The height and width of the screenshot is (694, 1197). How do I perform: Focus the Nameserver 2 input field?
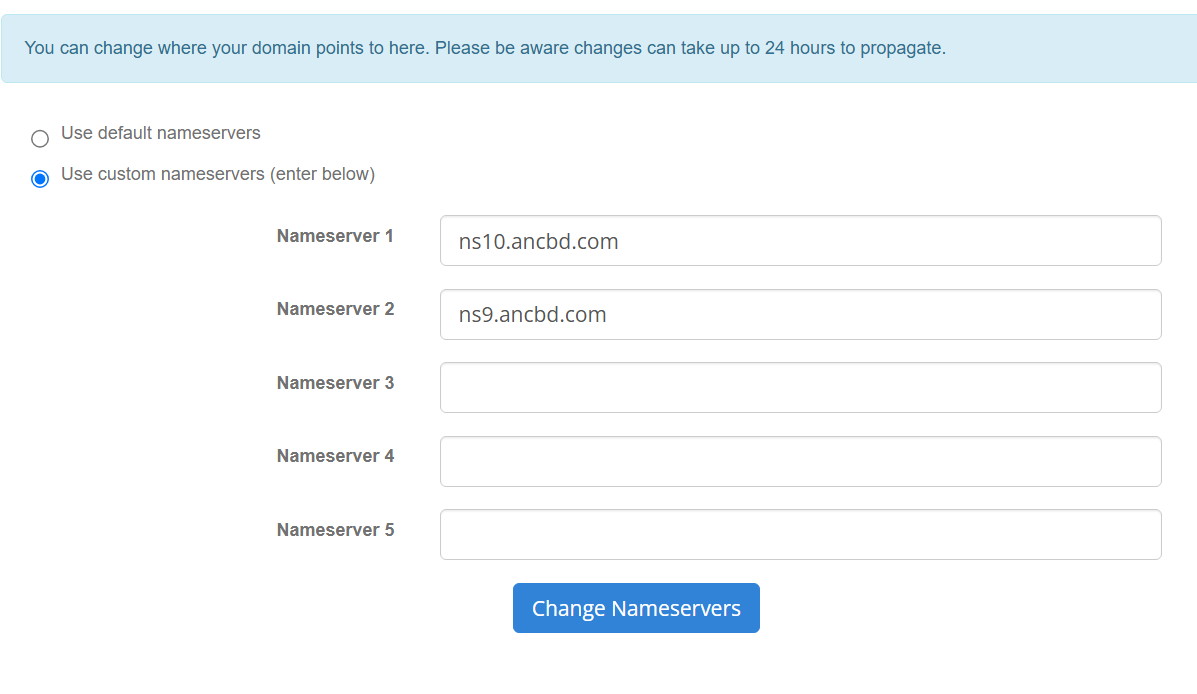[801, 315]
